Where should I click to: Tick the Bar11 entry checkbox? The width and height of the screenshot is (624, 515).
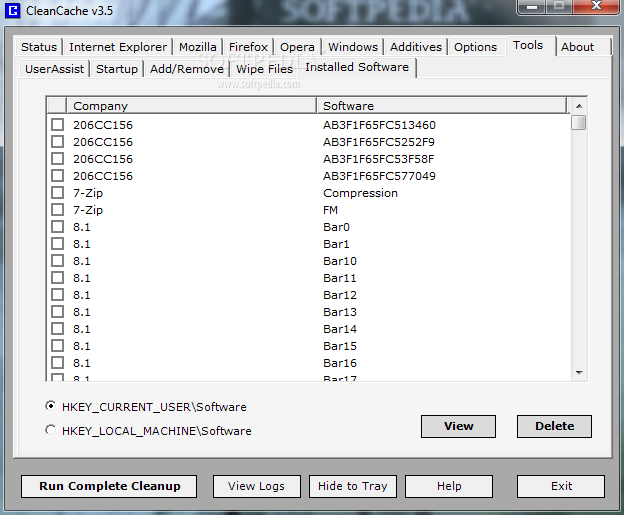(57, 278)
